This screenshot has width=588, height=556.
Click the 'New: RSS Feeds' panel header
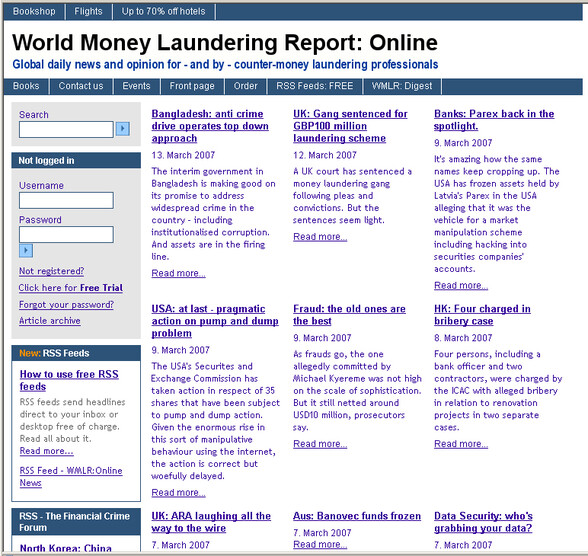pos(76,353)
